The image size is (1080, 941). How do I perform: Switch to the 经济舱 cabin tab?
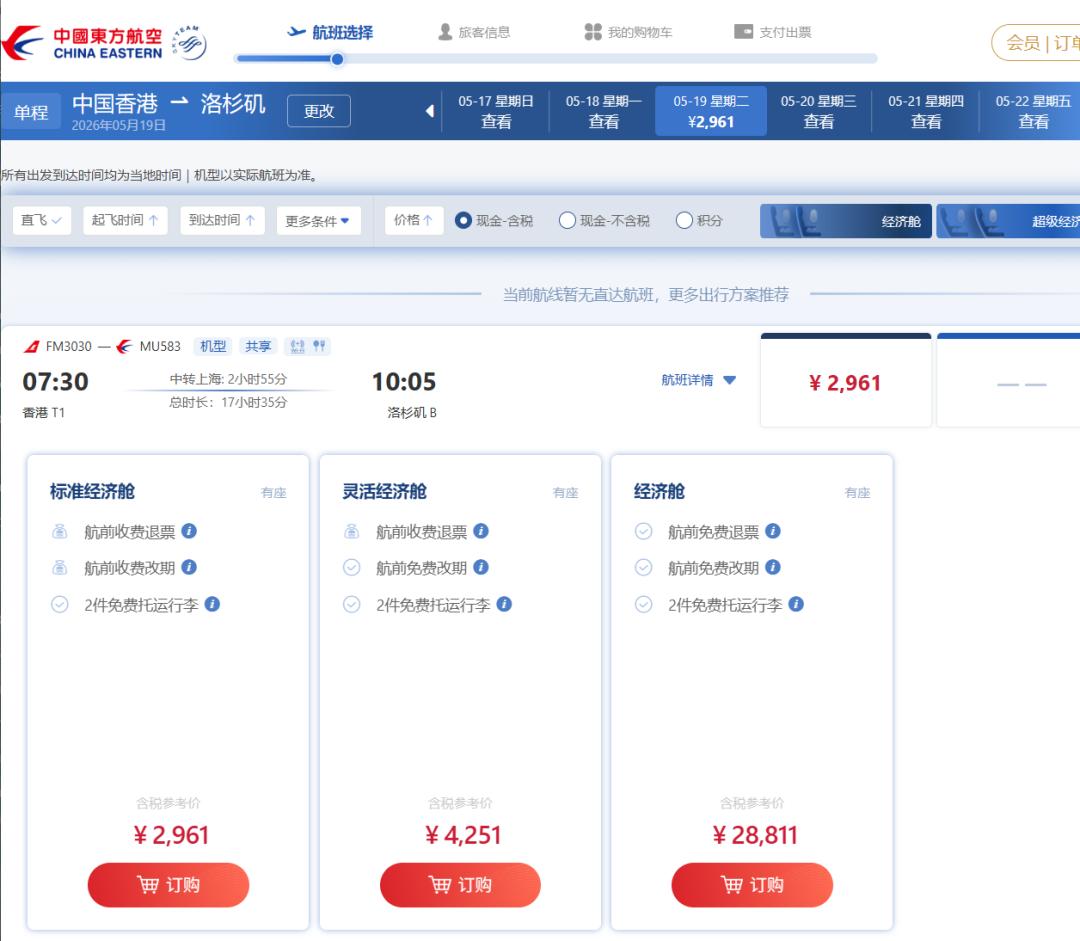[846, 221]
